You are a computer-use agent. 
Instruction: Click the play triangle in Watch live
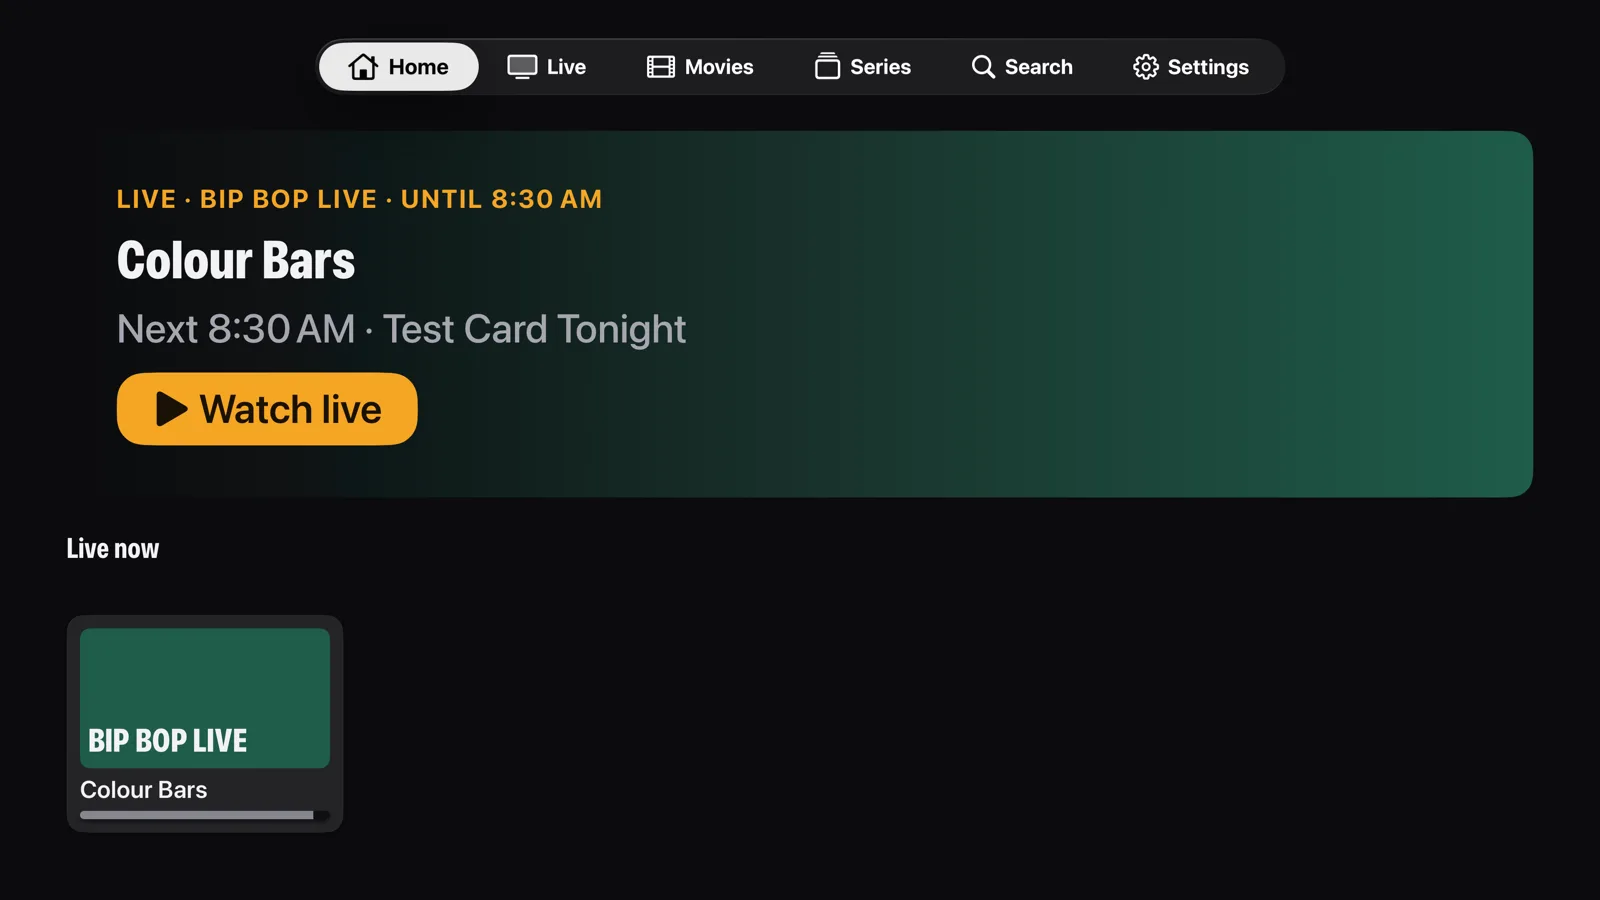(171, 409)
